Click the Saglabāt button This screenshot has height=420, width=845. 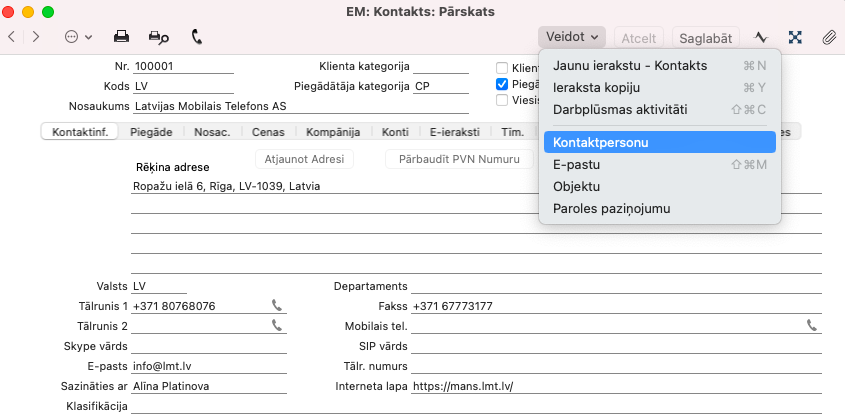coord(706,38)
